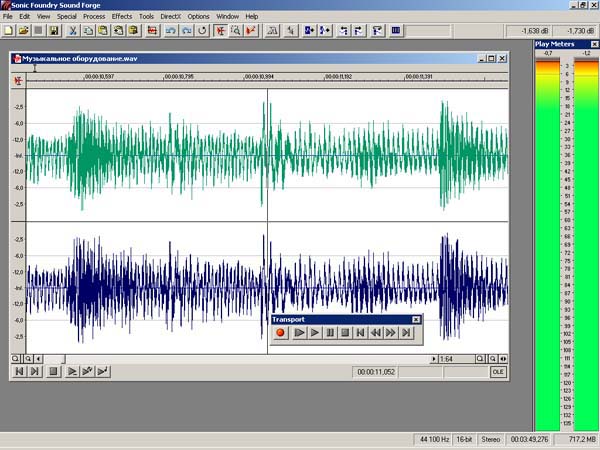Click the Undo toolbar icon
Image resolution: width=600 pixels, height=450 pixels.
[171, 31]
